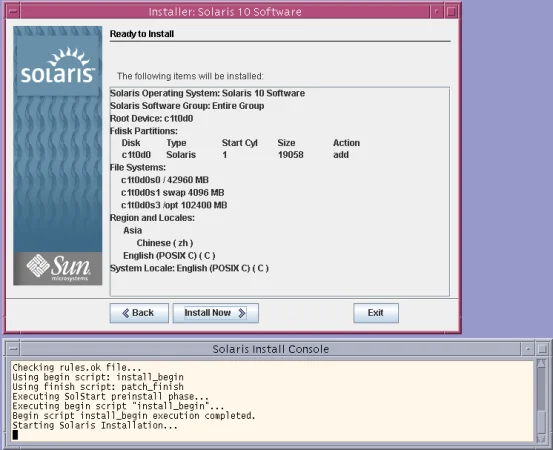Image resolution: width=553 pixels, height=450 pixels.
Task: Click the Installer Solaris 10 Software title bar
Action: (225, 12)
